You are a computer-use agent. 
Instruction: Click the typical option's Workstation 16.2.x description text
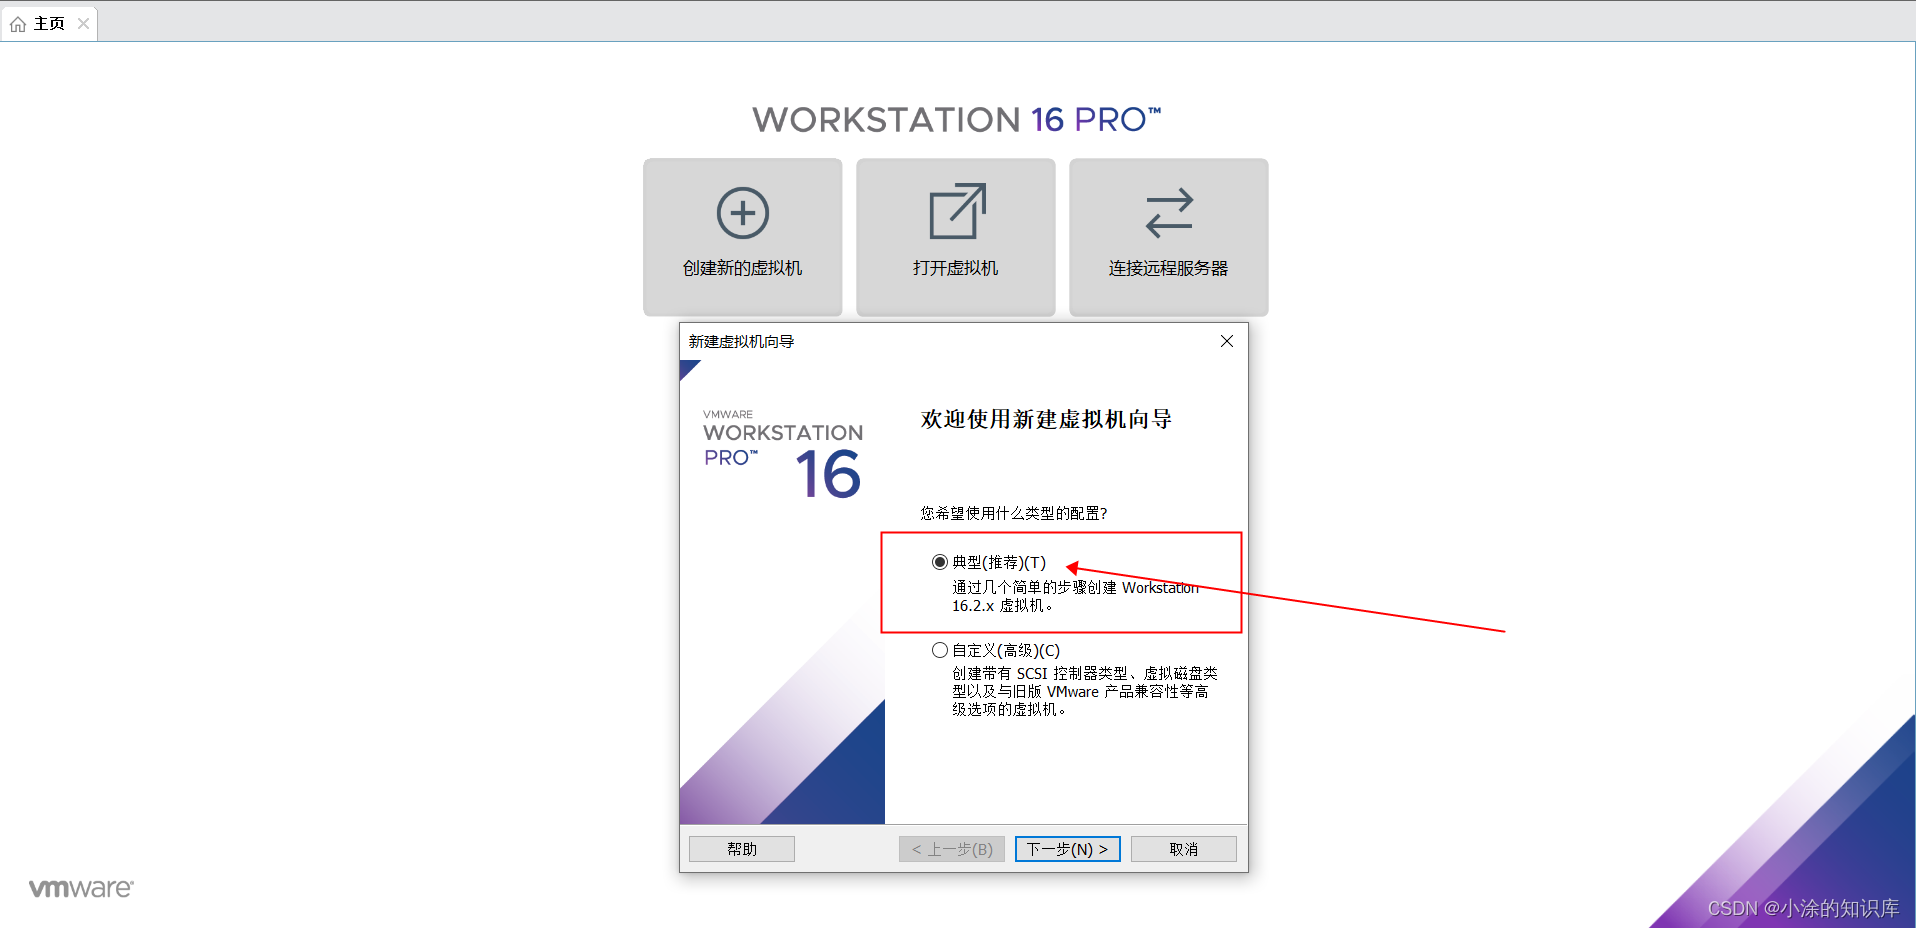[1075, 596]
